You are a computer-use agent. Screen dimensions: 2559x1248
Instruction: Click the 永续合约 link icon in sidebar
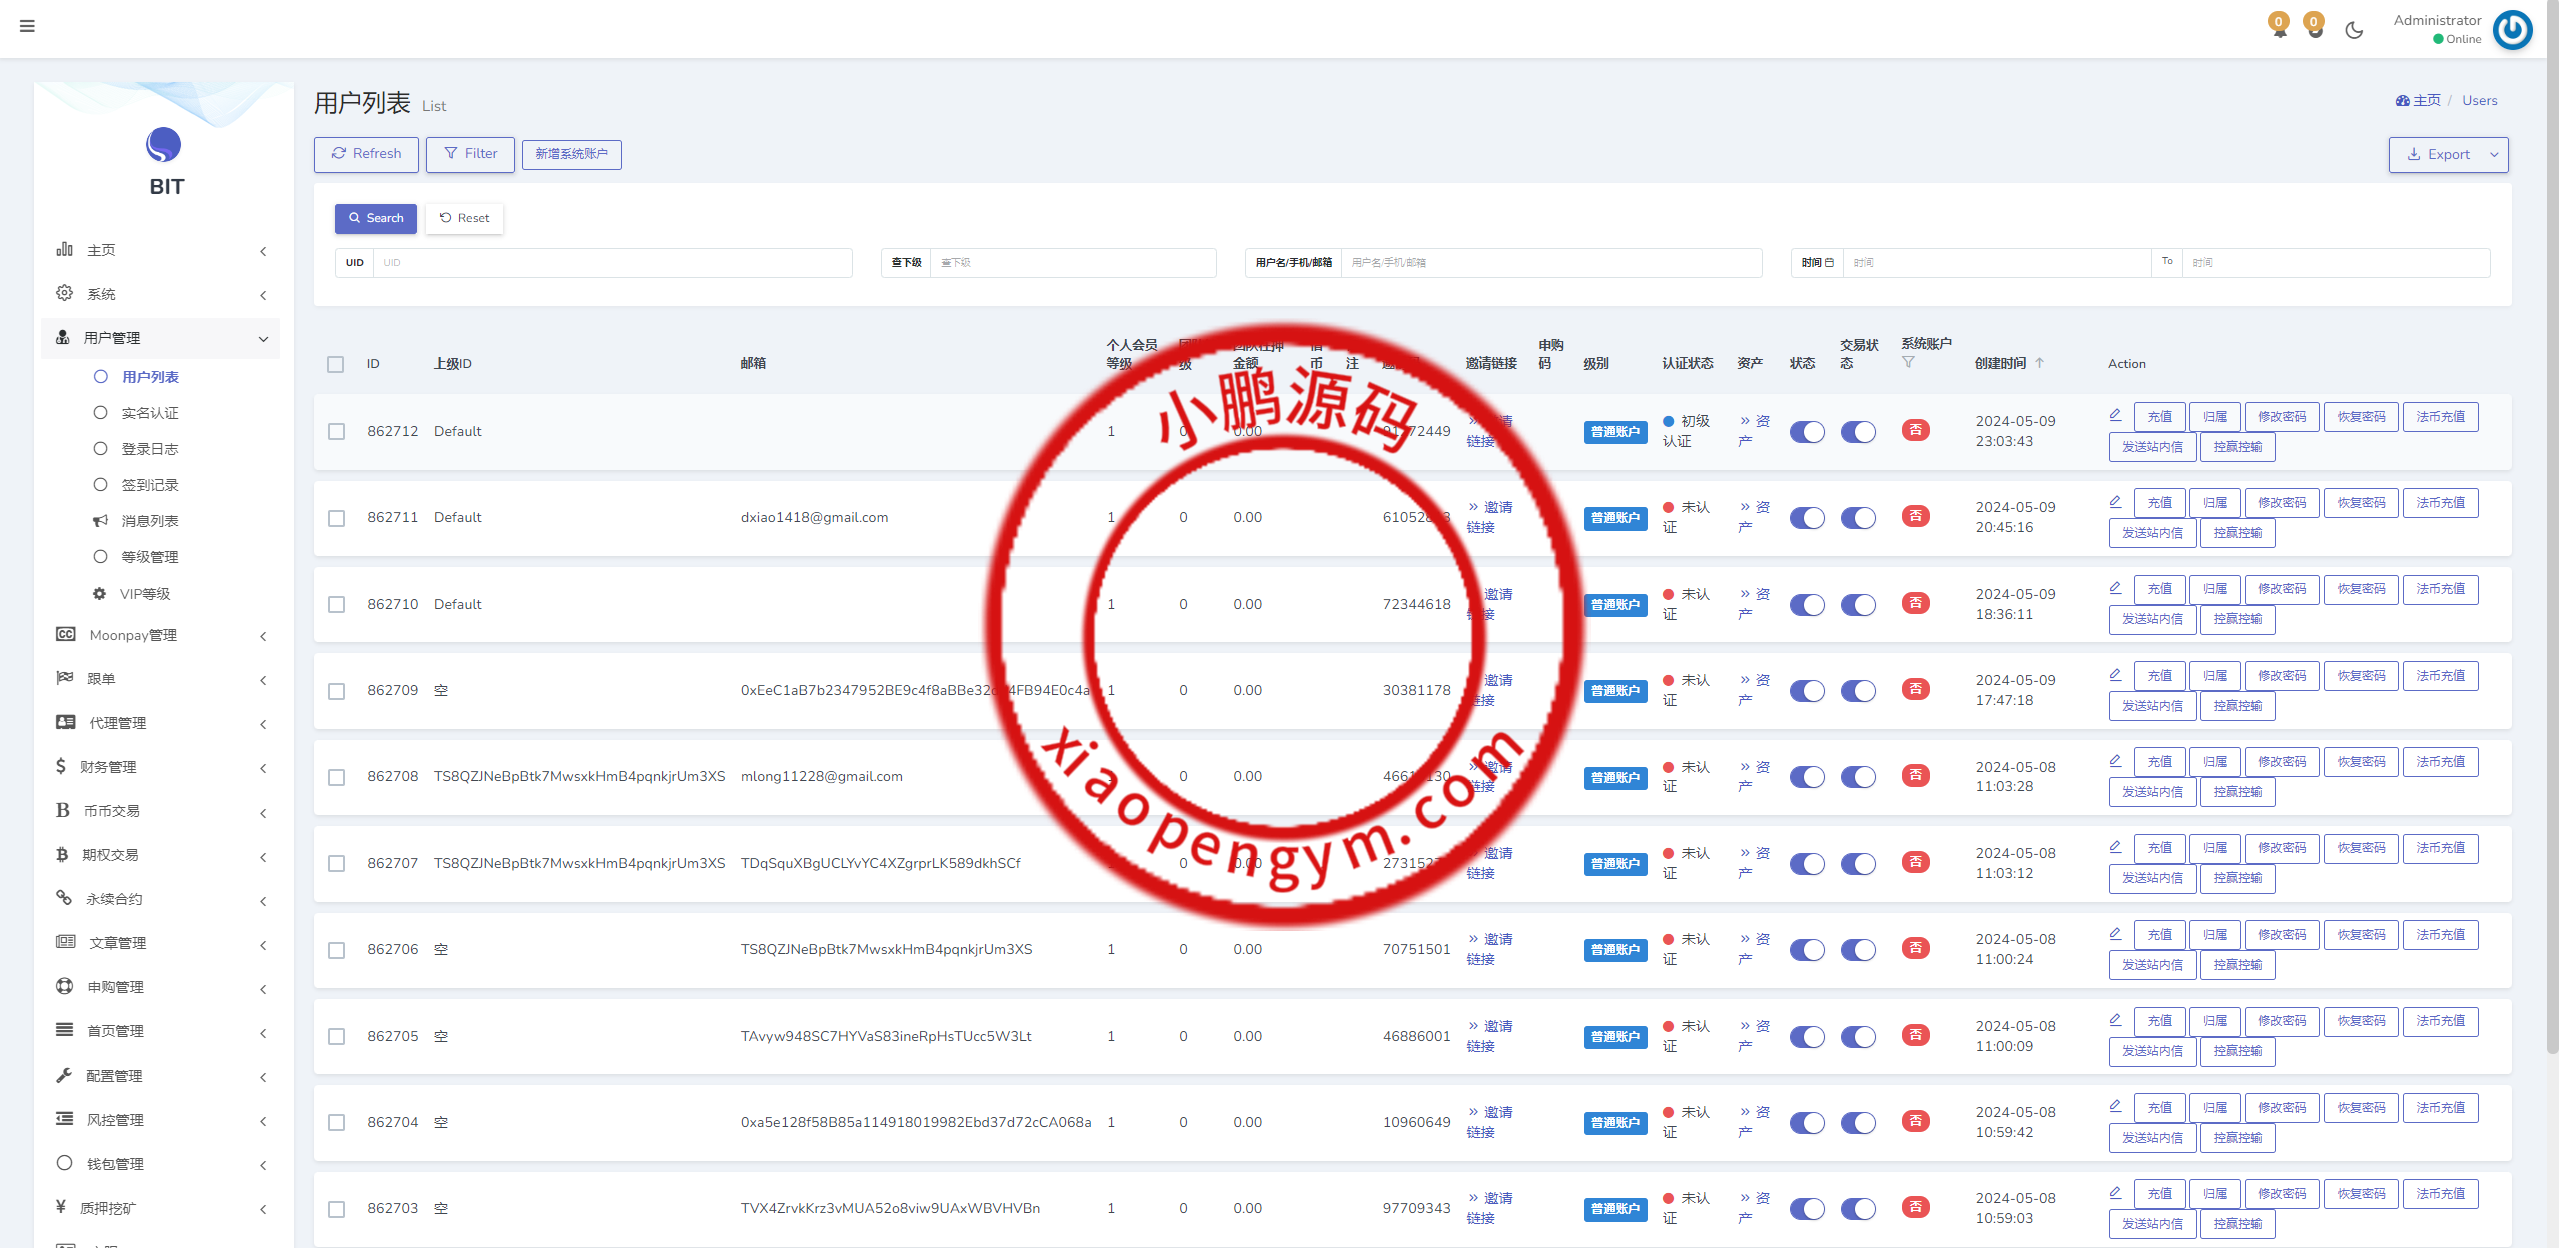pos(64,898)
